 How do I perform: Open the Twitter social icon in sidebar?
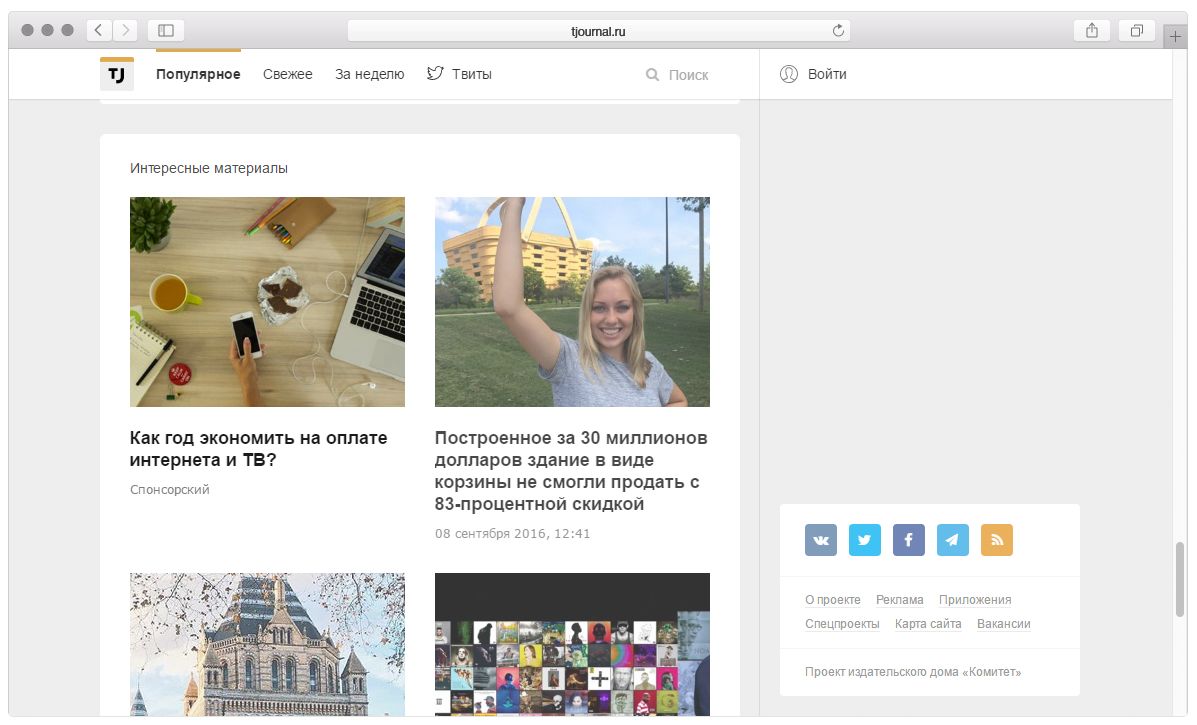(865, 540)
